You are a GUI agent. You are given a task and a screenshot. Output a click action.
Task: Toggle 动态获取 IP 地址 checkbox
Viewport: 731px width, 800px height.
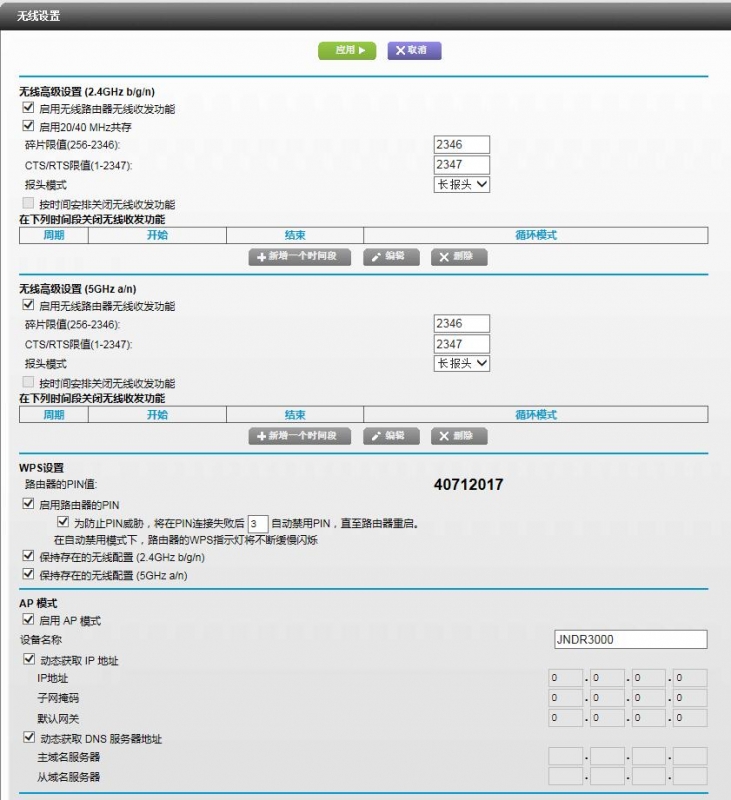point(29,659)
